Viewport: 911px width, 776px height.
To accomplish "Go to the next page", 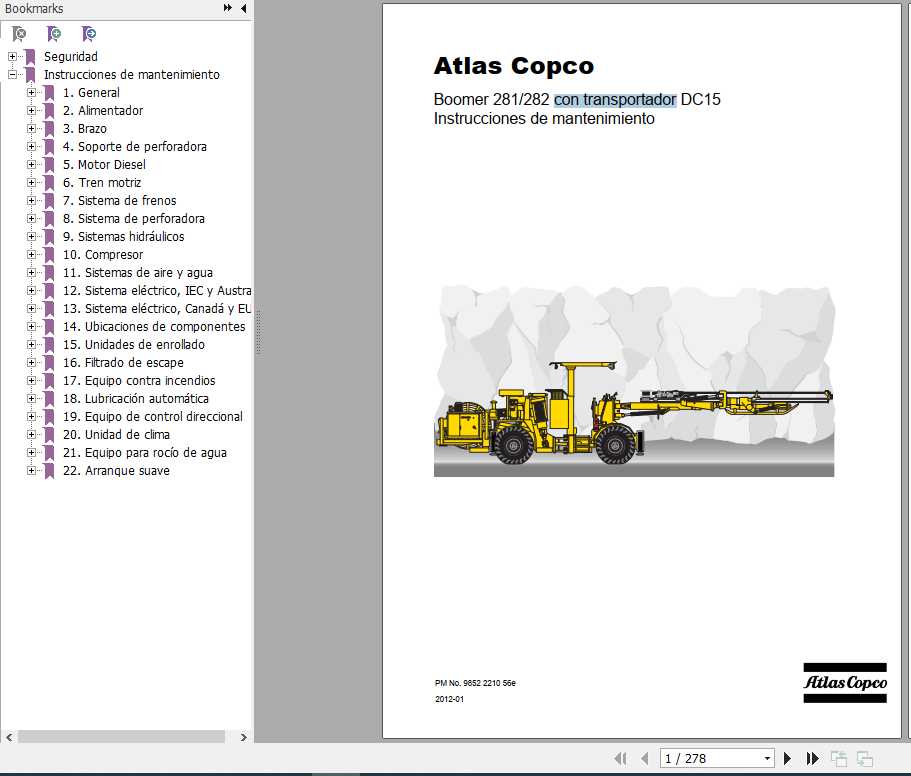I will (787, 758).
